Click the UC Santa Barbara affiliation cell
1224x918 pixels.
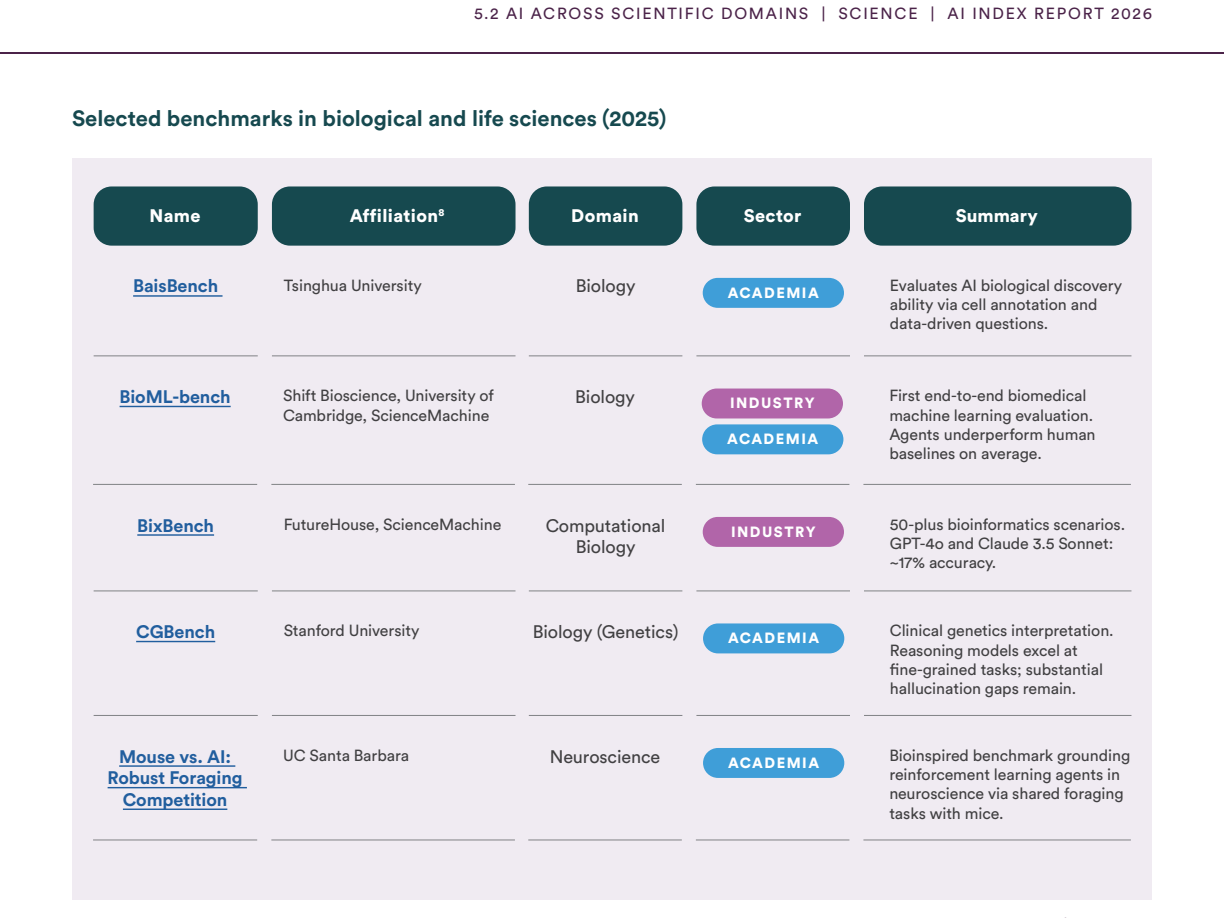point(346,756)
